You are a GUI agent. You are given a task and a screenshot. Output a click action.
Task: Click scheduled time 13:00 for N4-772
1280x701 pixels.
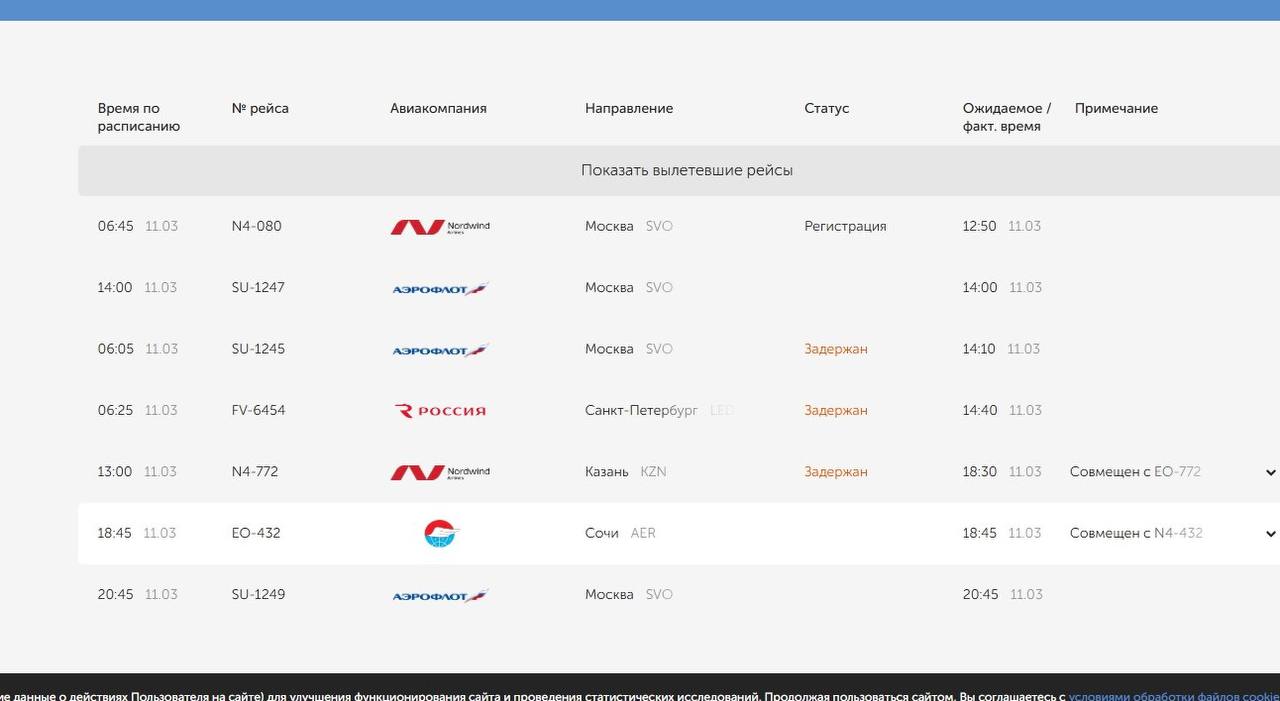(x=115, y=471)
